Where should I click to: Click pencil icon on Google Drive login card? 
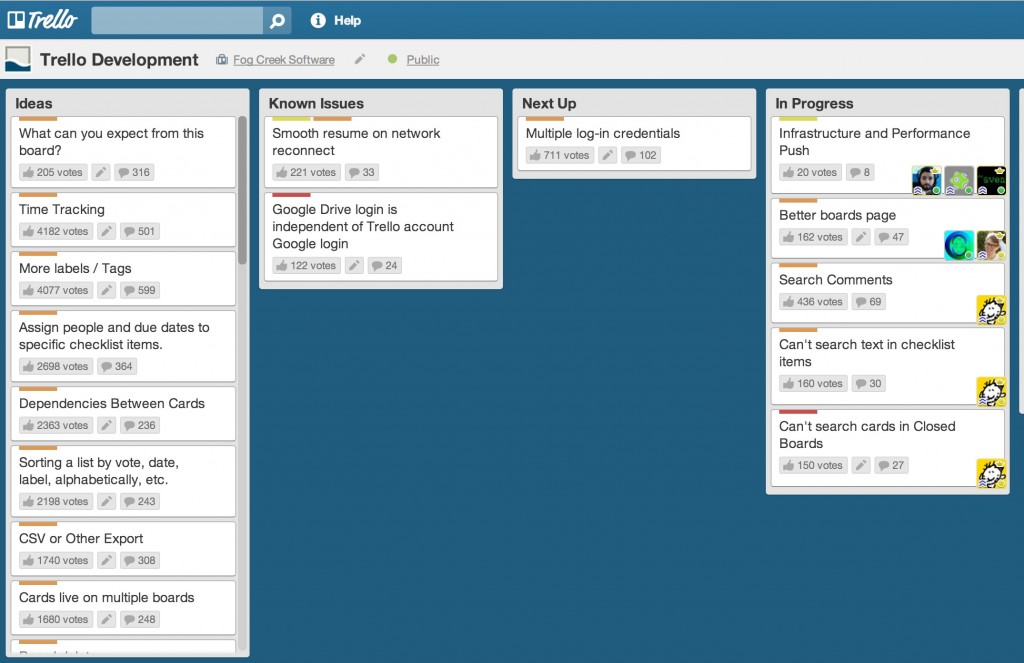[355, 266]
